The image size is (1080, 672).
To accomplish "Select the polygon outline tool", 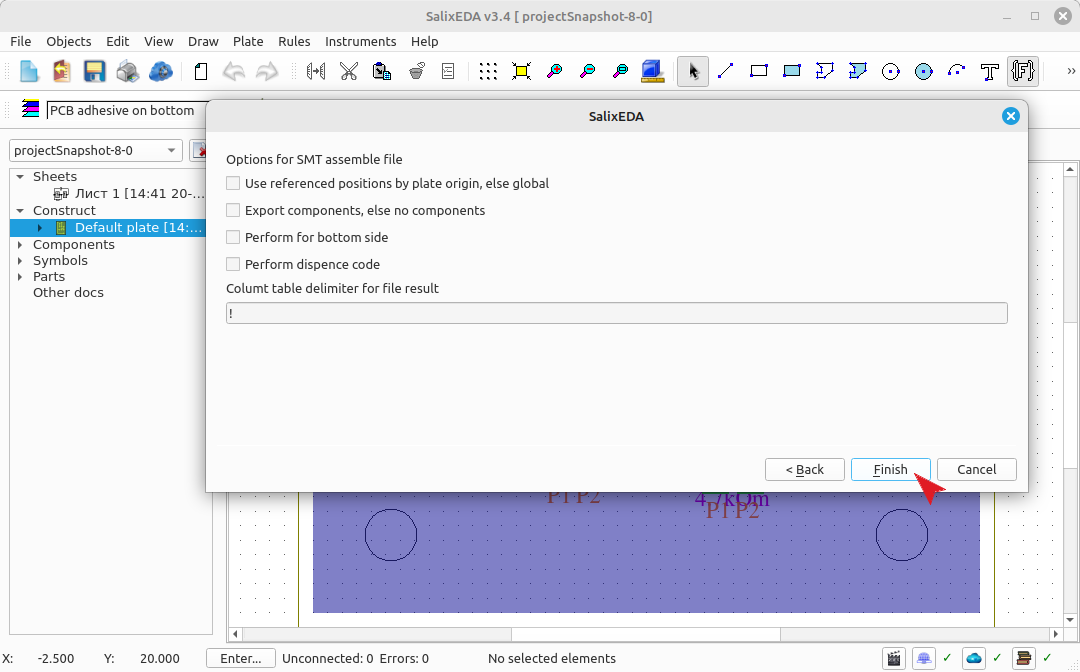I will pyautogui.click(x=824, y=71).
